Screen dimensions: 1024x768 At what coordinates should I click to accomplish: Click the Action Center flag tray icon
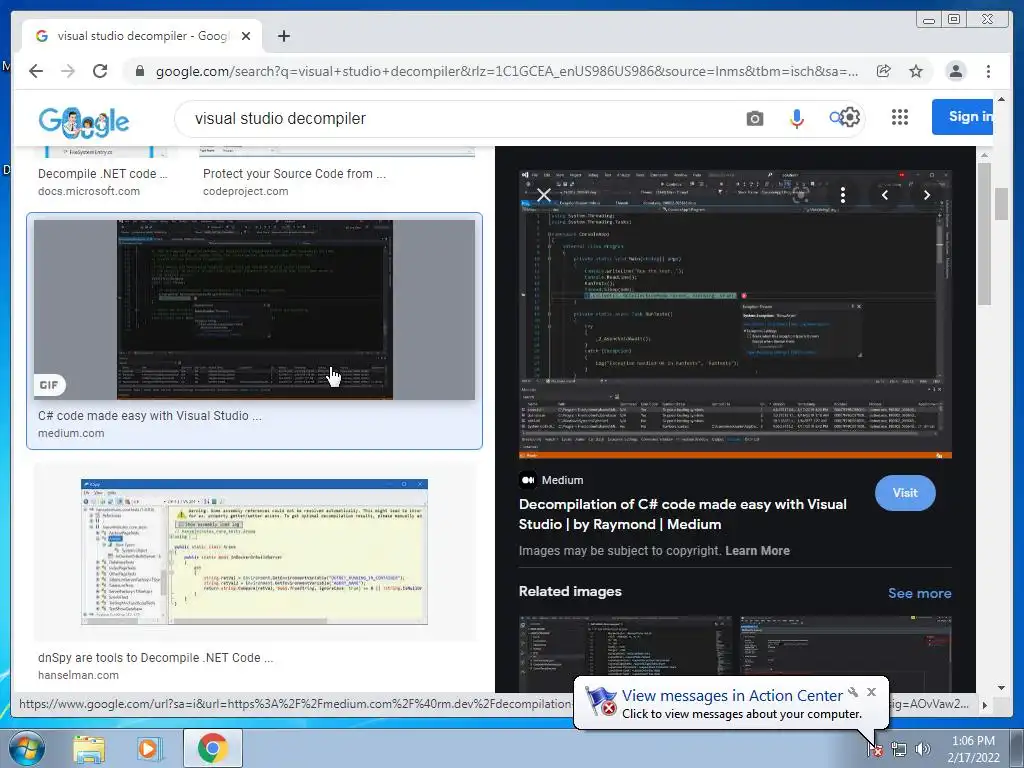point(875,750)
